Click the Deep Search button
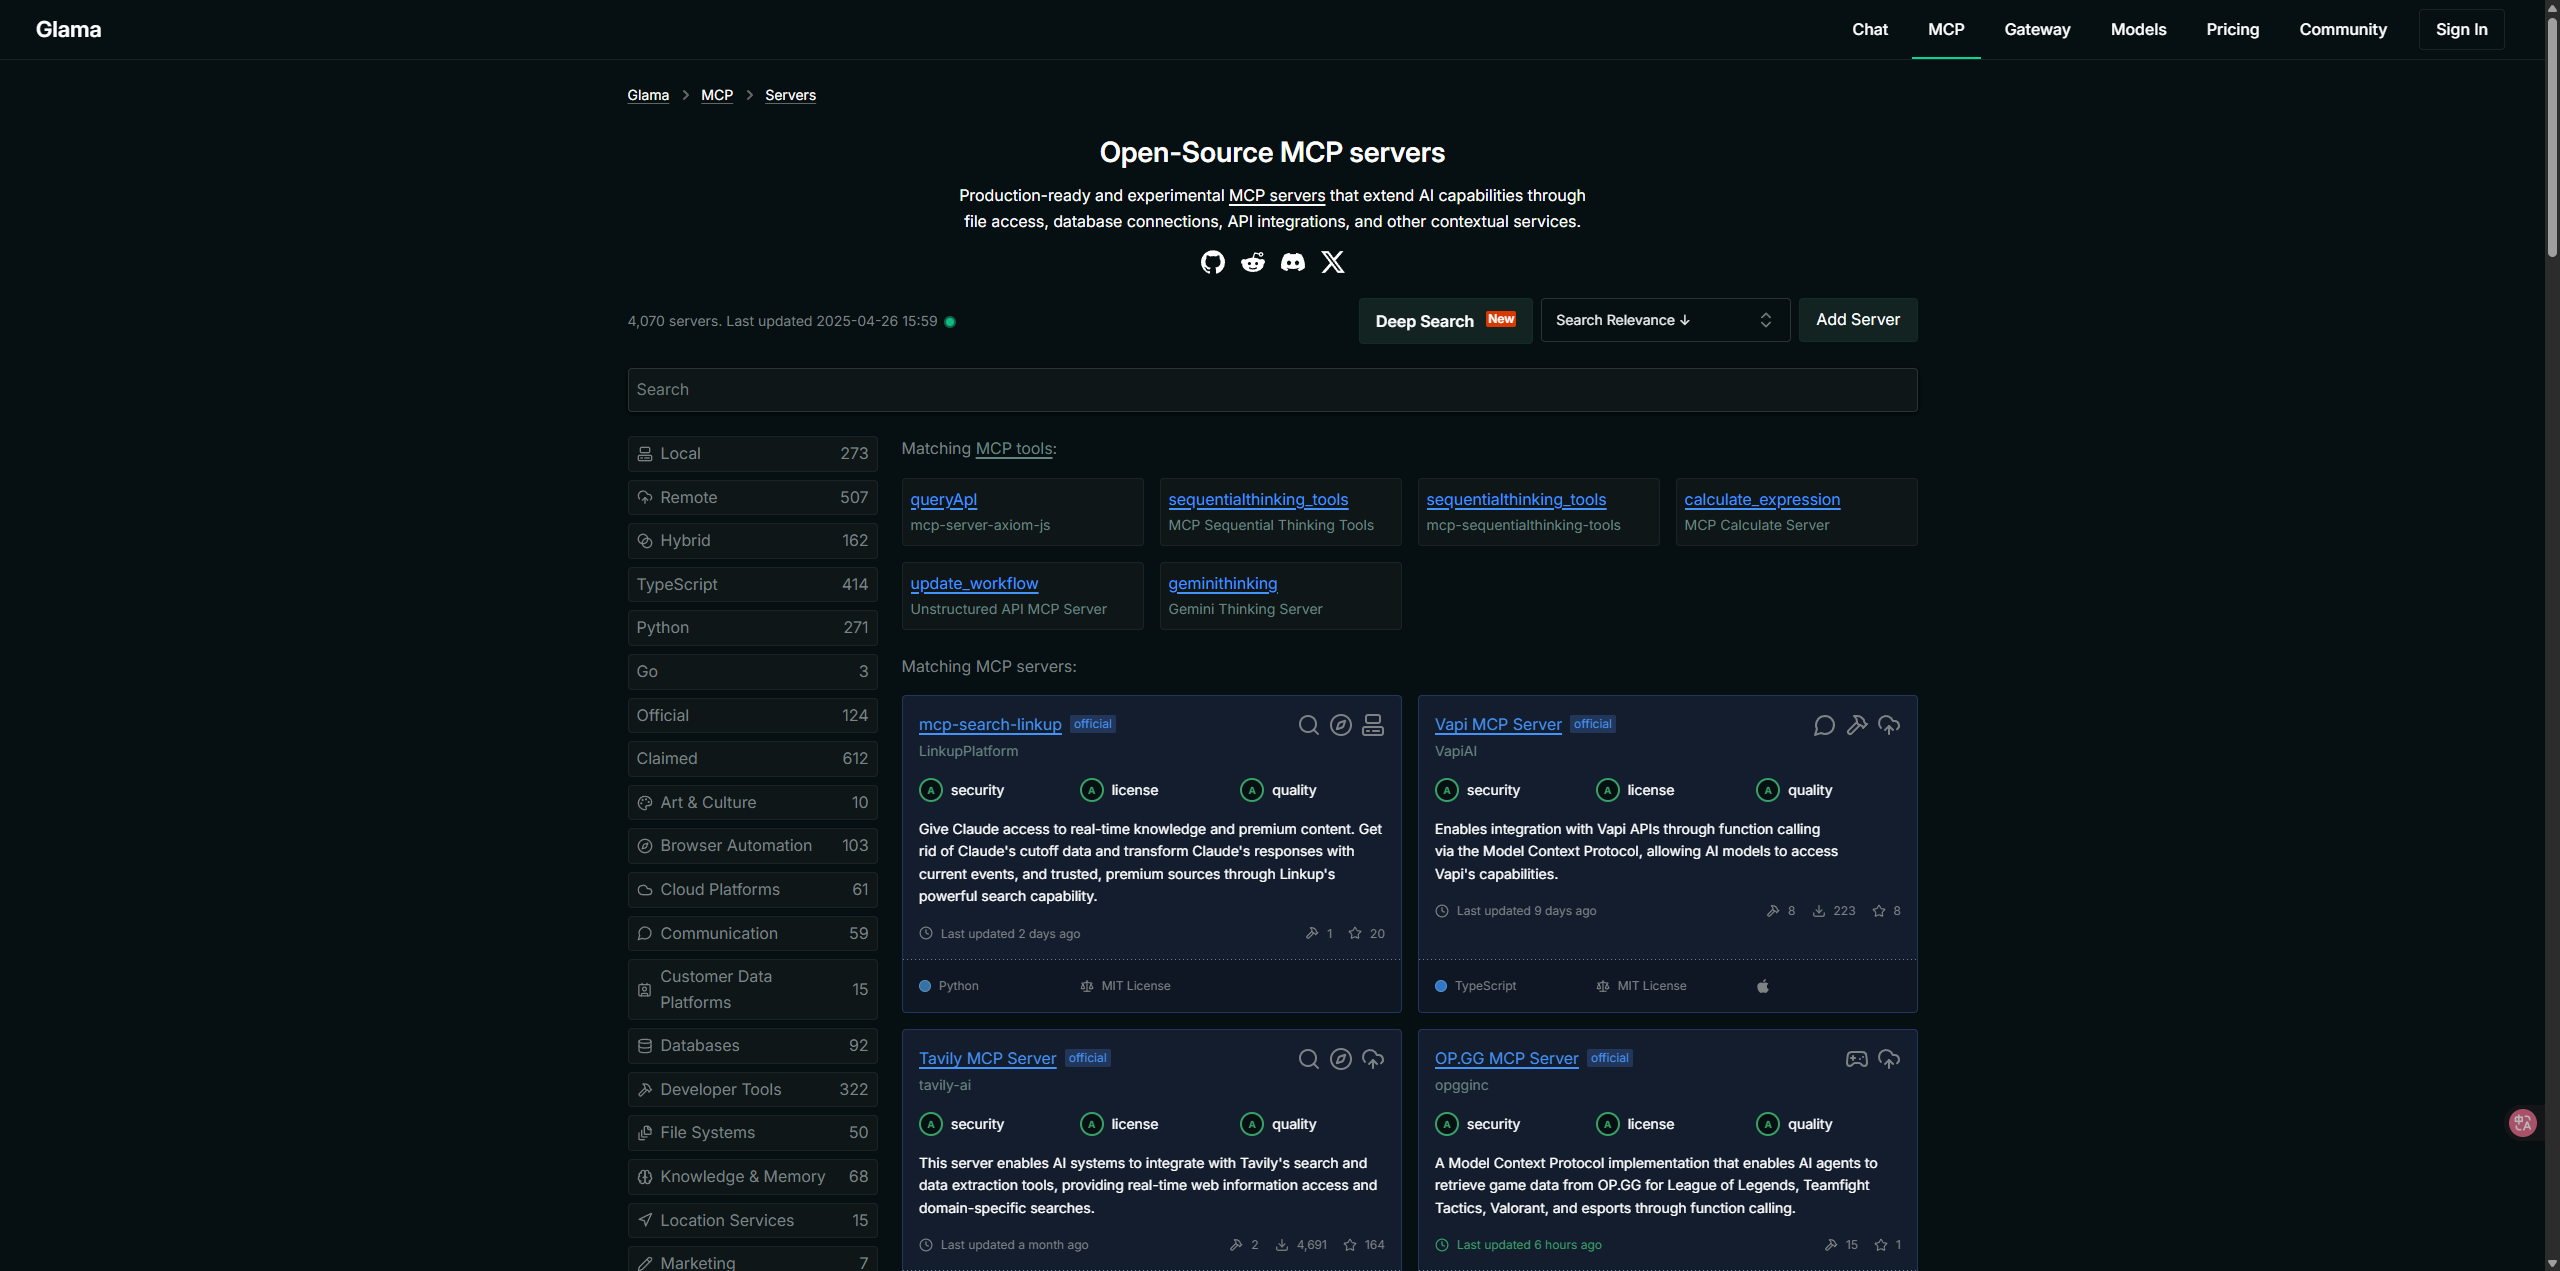Image resolution: width=2560 pixels, height=1271 pixels. (1445, 321)
